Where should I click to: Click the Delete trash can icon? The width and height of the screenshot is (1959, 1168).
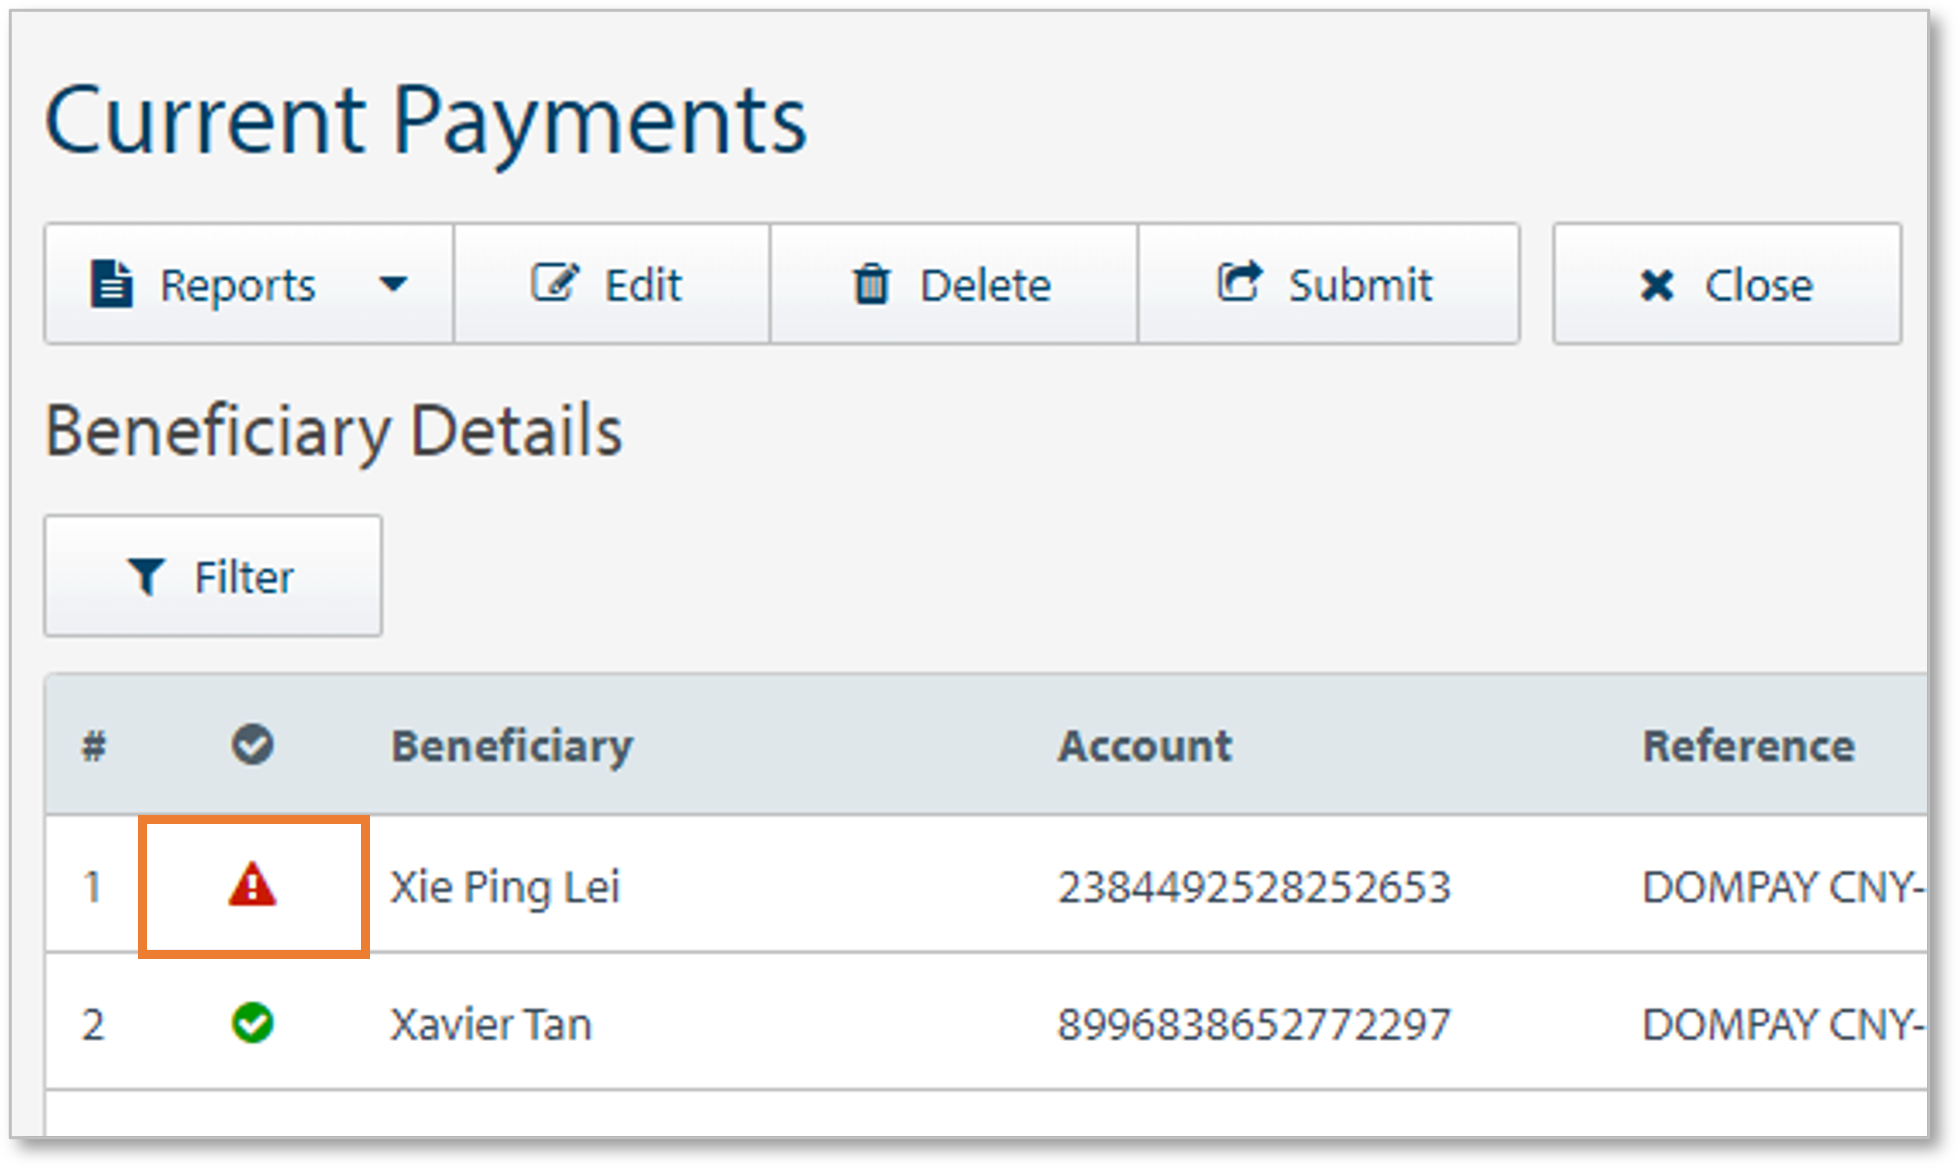tap(872, 283)
